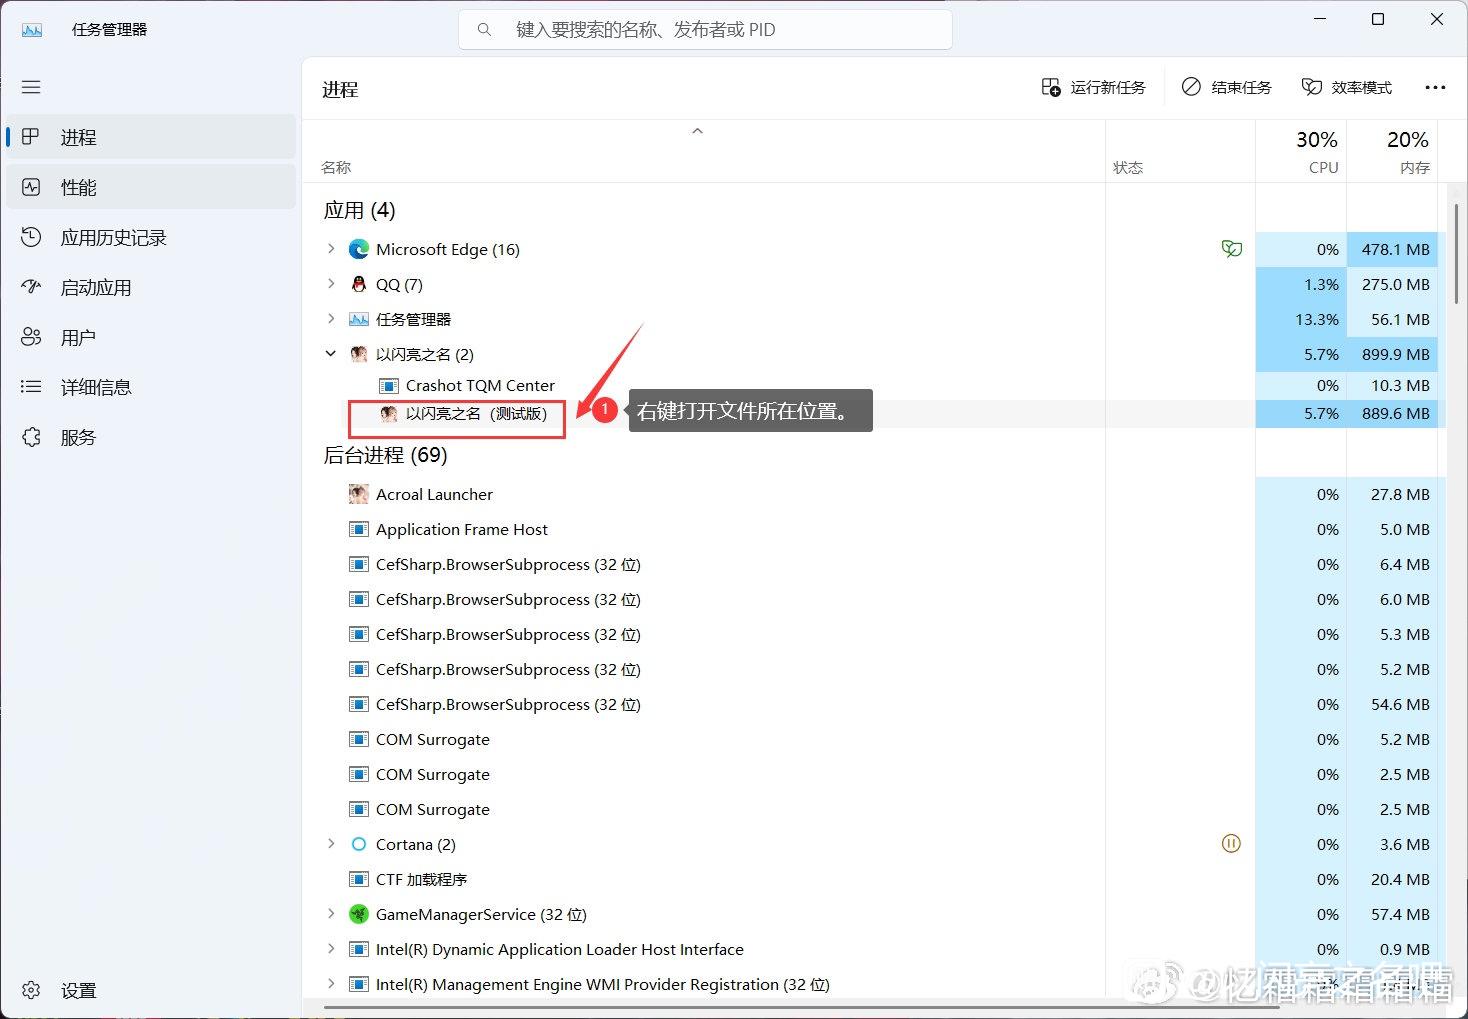Open 设置 at sidebar bottom

tap(151, 990)
